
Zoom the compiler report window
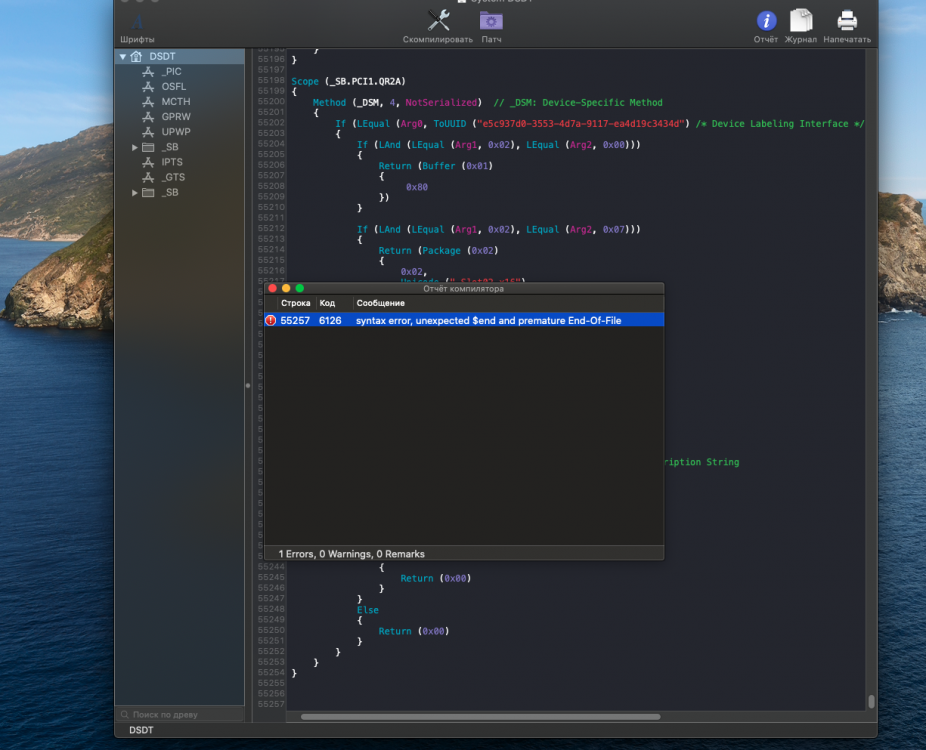299,288
